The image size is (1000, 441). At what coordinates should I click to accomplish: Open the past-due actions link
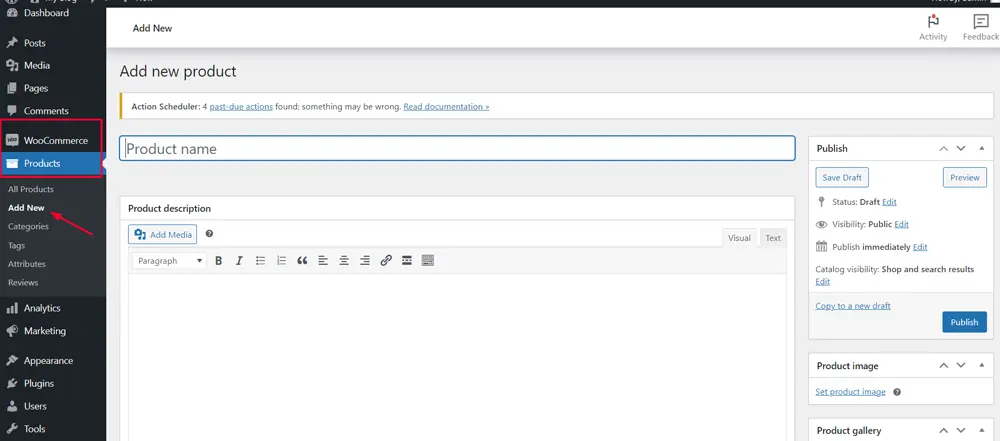(x=241, y=107)
